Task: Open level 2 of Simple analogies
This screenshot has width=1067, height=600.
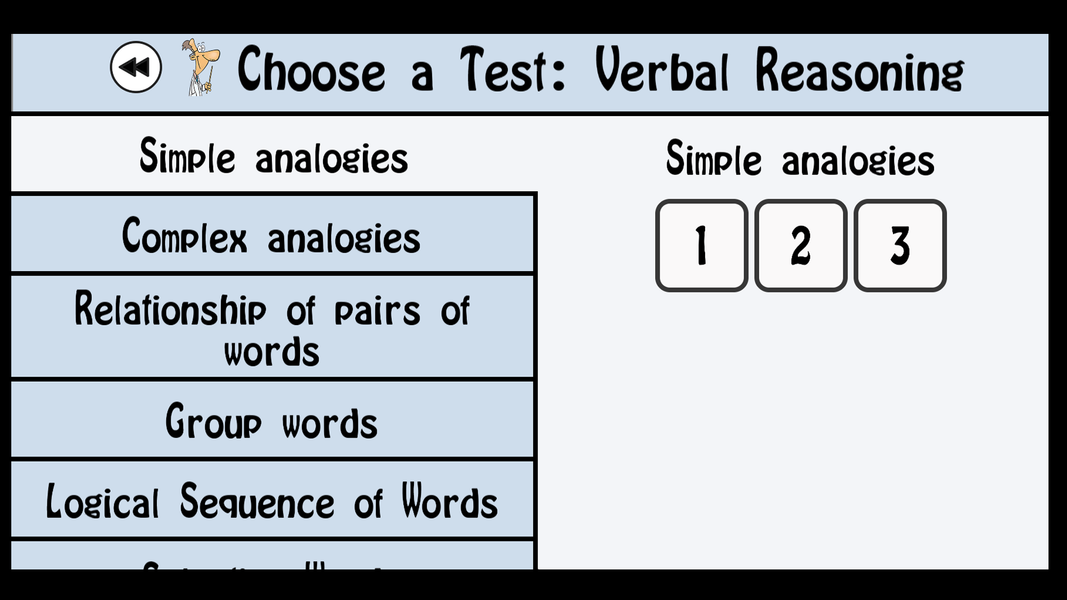Action: [x=800, y=247]
